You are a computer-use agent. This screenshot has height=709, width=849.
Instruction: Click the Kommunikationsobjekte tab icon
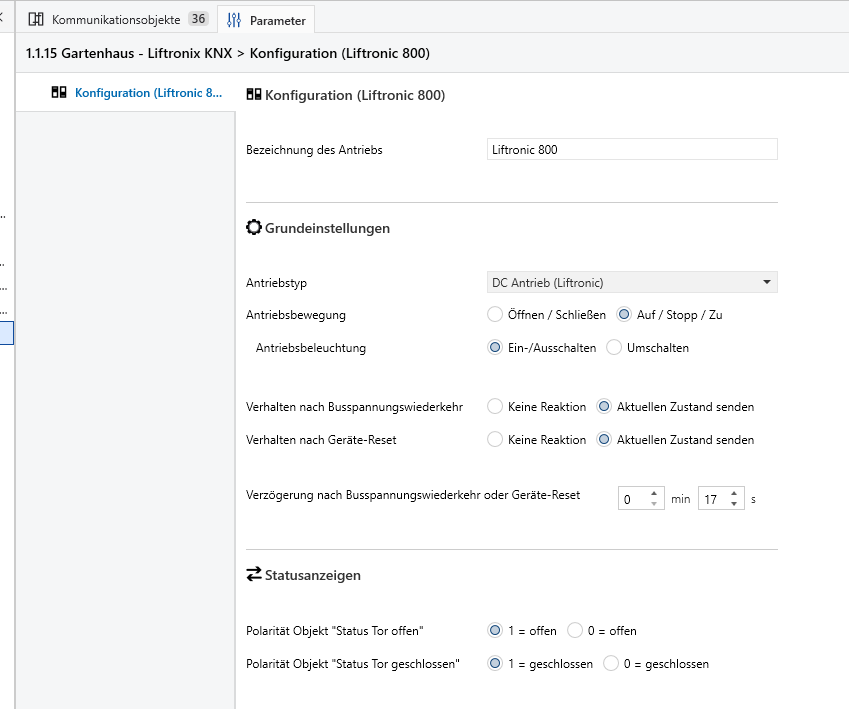tap(36, 19)
